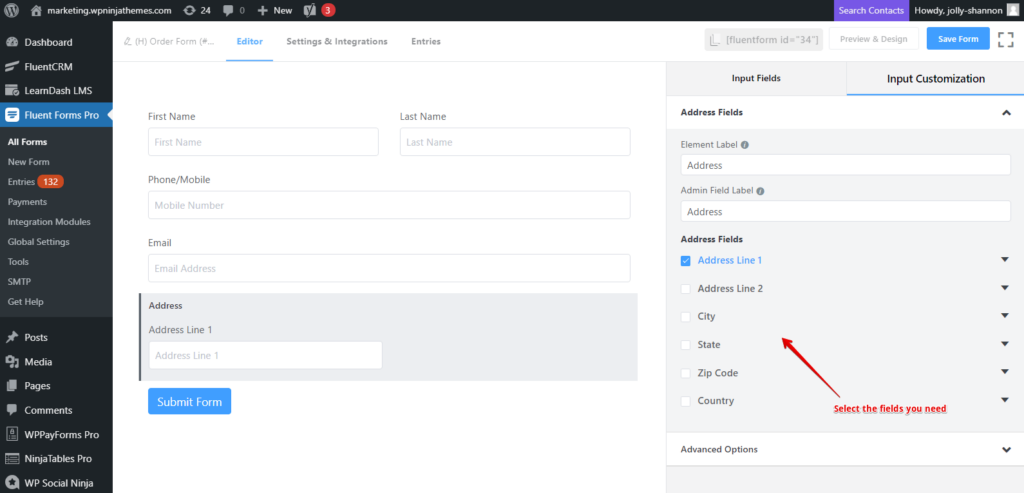Expand Address Line 2 options arrow
This screenshot has height=493, width=1024.
1005,287
